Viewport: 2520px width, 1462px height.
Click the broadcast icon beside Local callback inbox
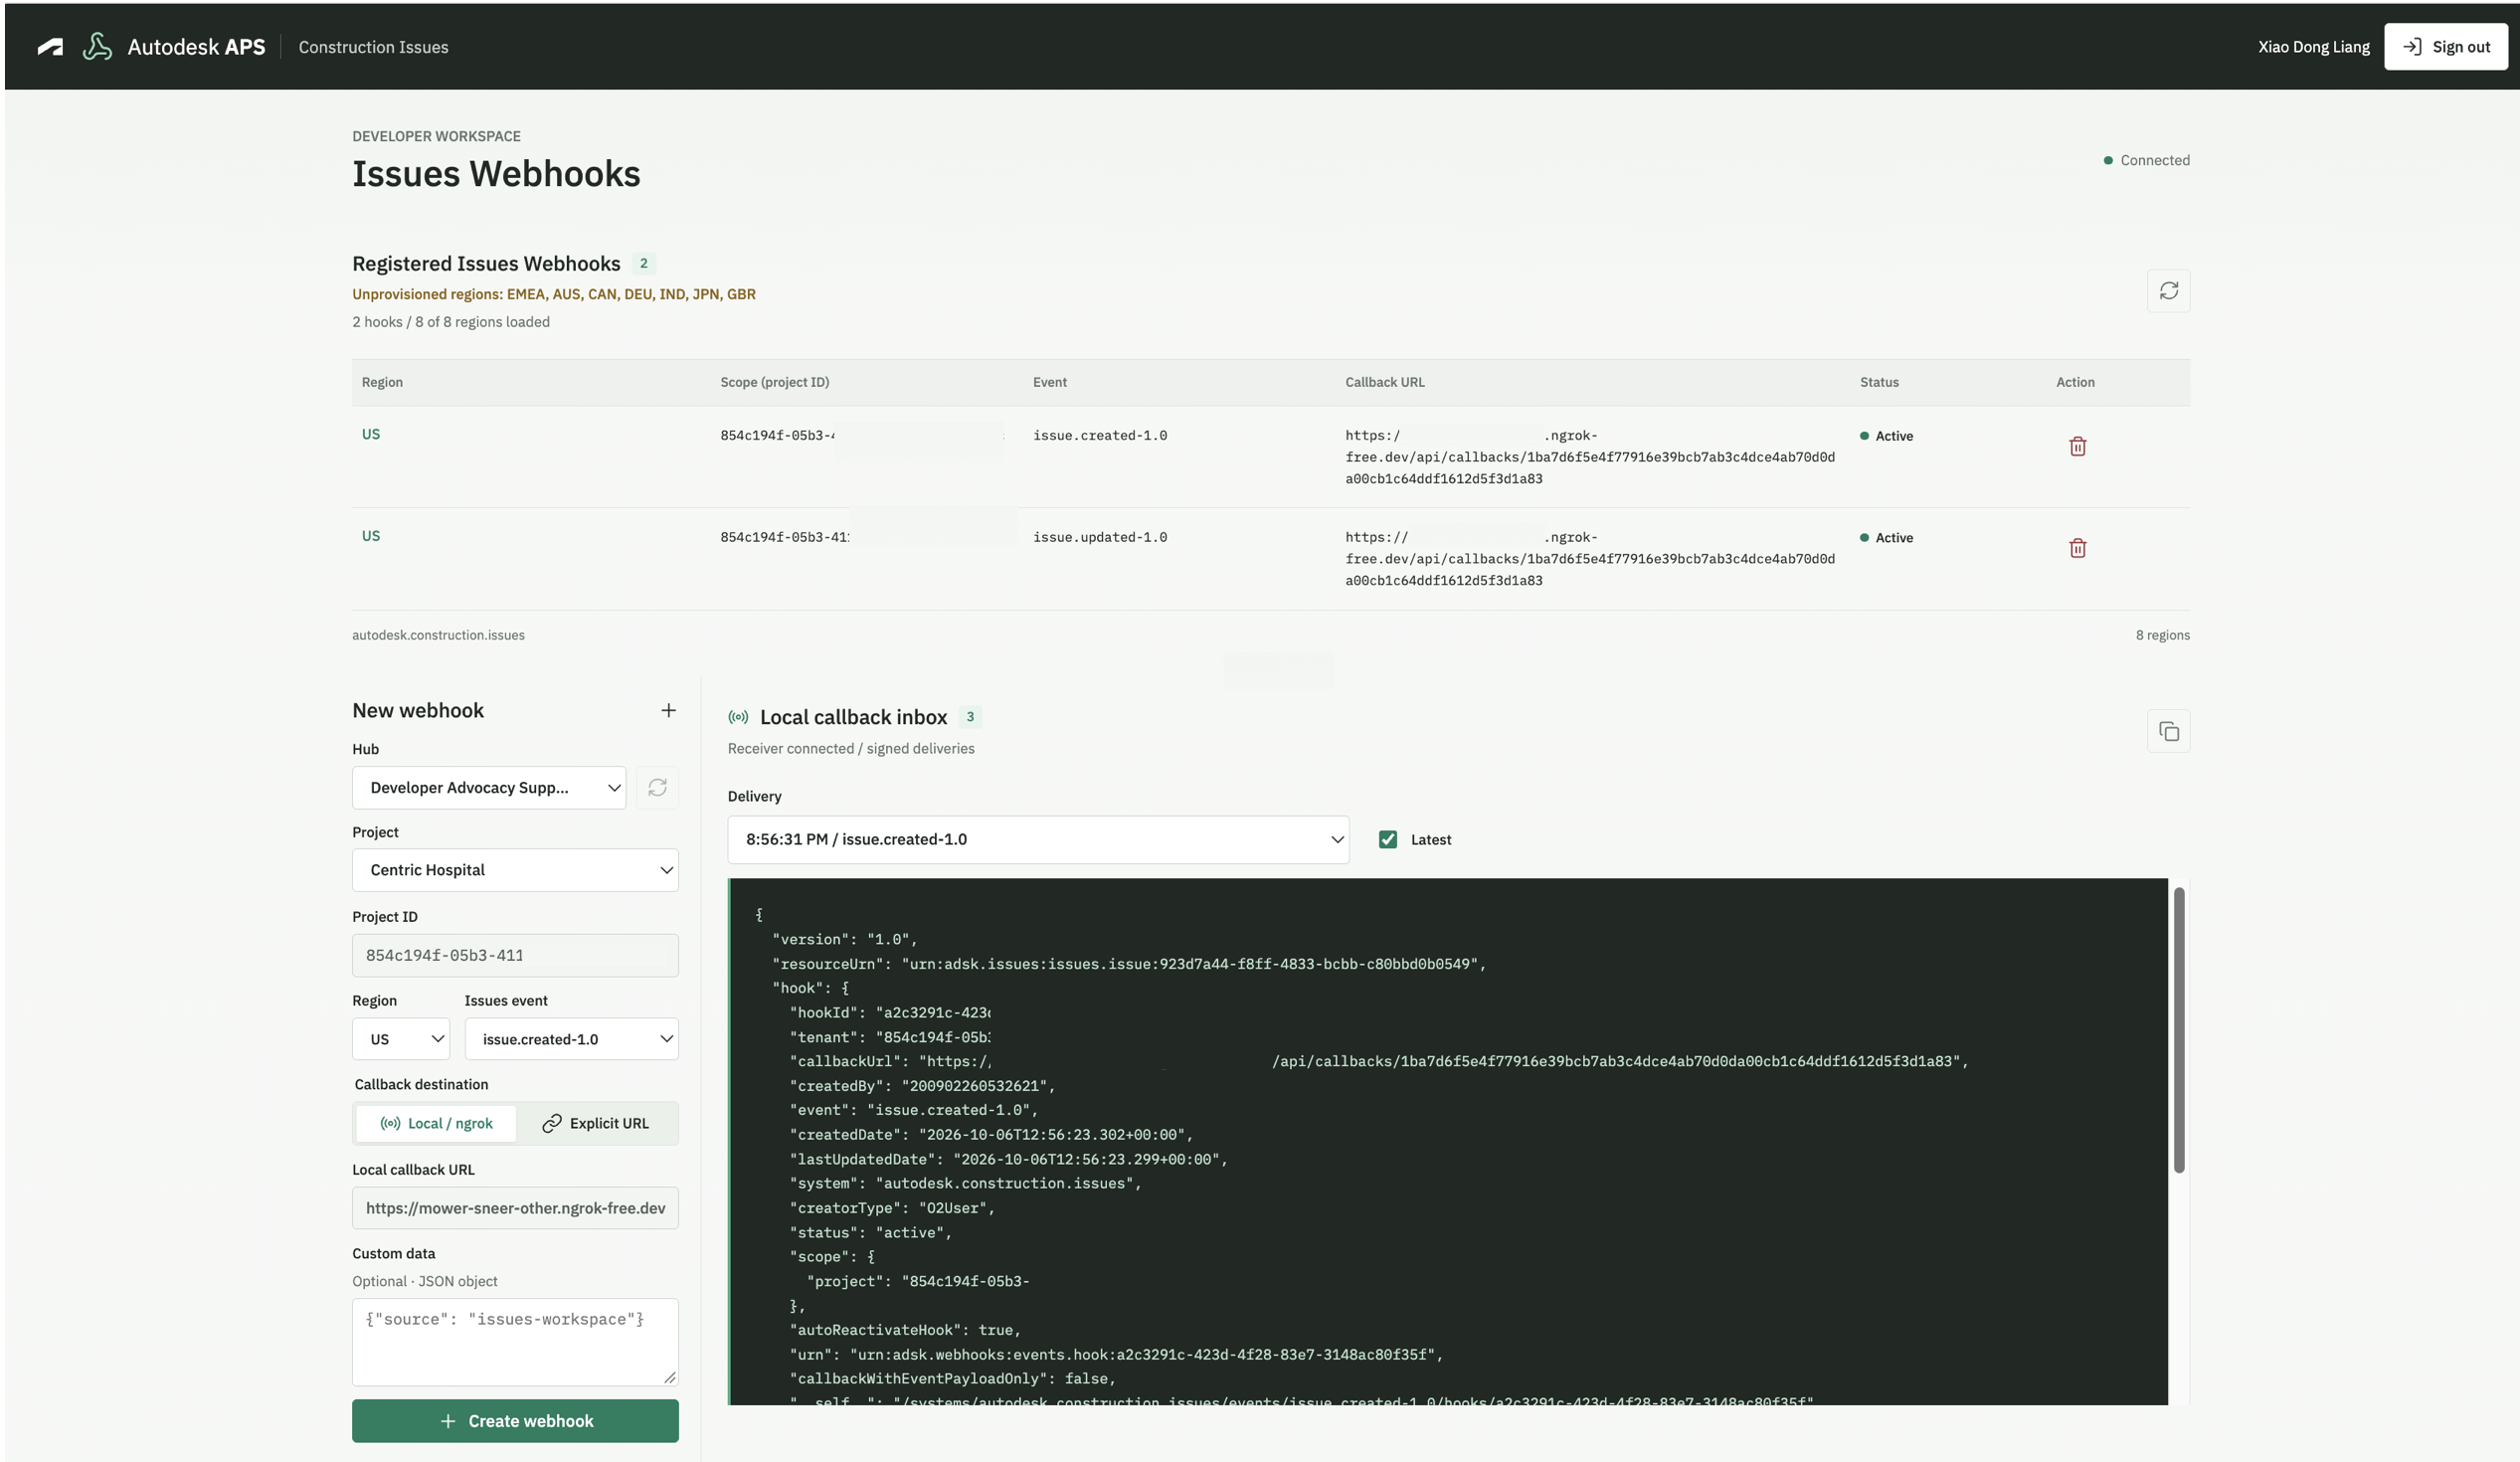(738, 717)
